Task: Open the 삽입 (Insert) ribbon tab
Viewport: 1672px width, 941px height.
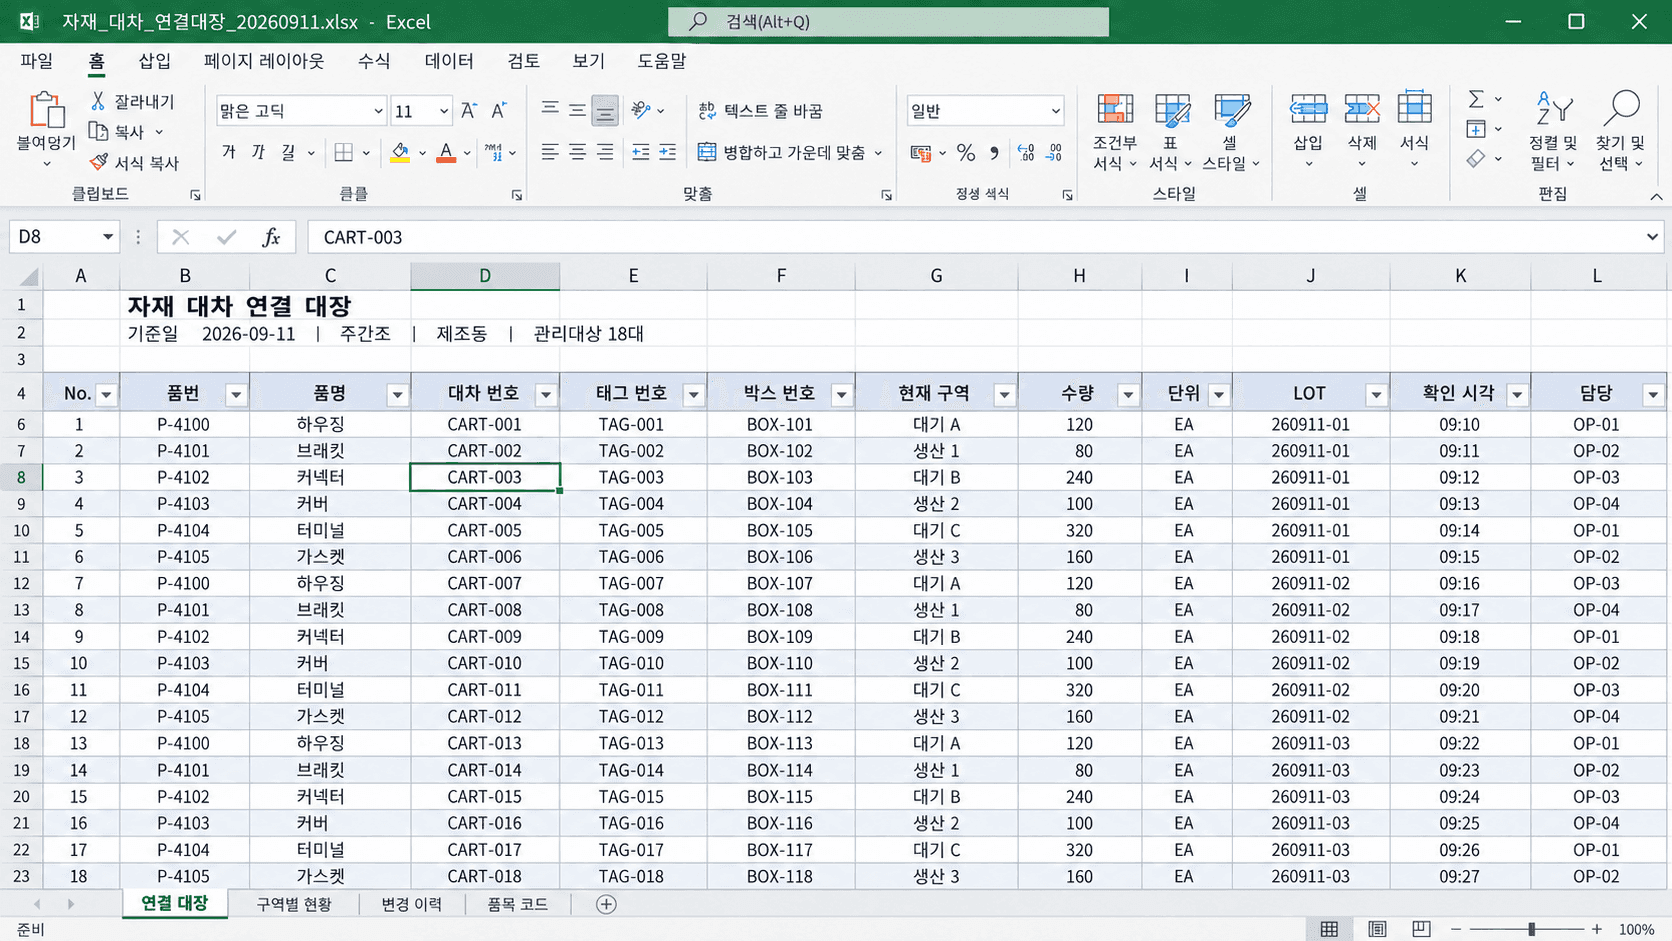Action: pyautogui.click(x=155, y=61)
